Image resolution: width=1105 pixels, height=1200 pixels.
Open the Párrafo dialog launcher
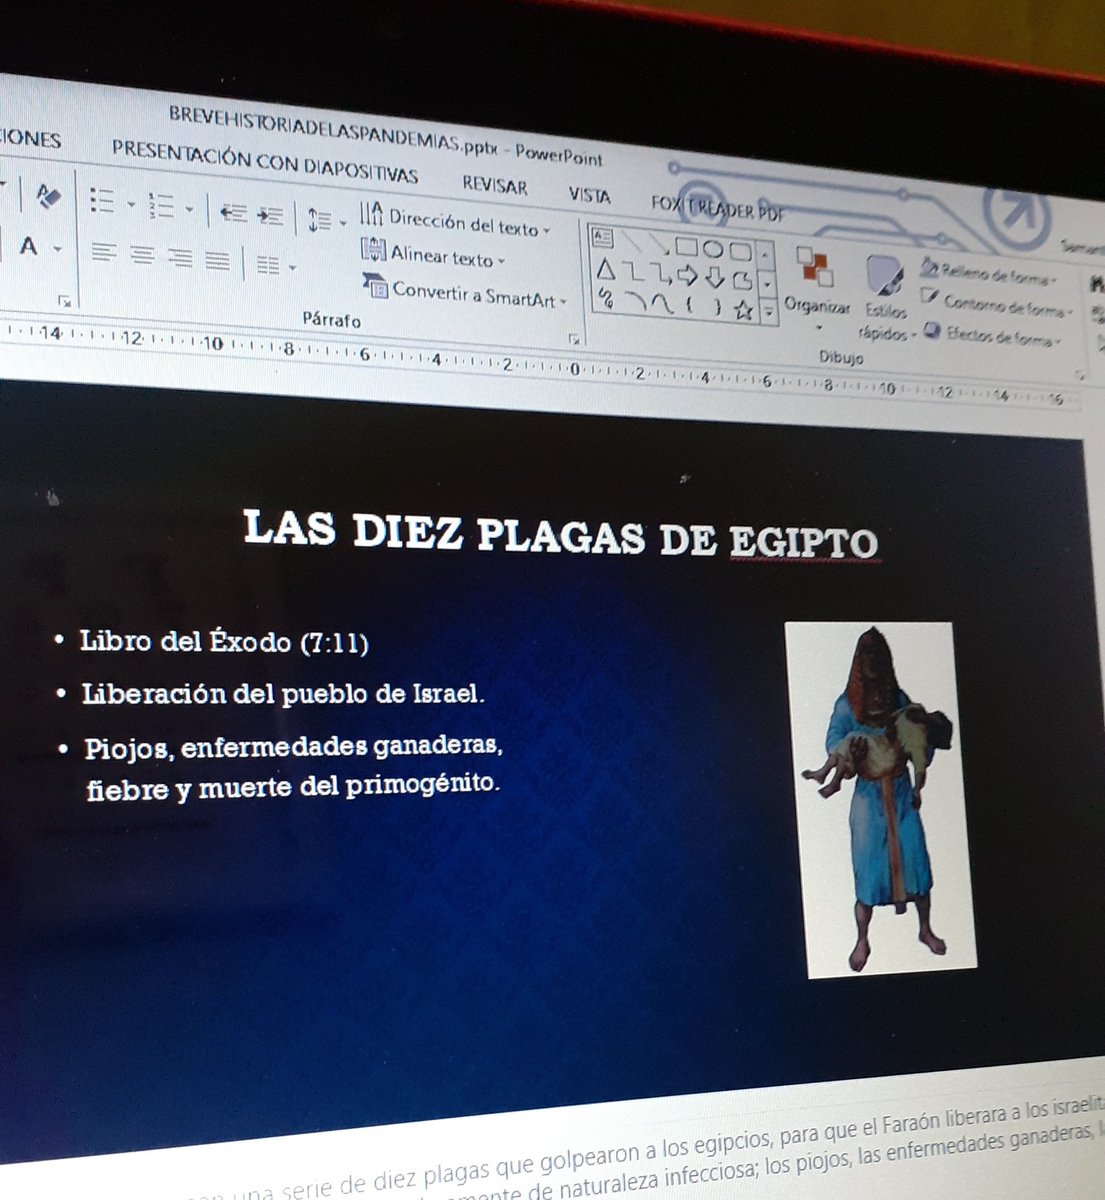pos(575,338)
